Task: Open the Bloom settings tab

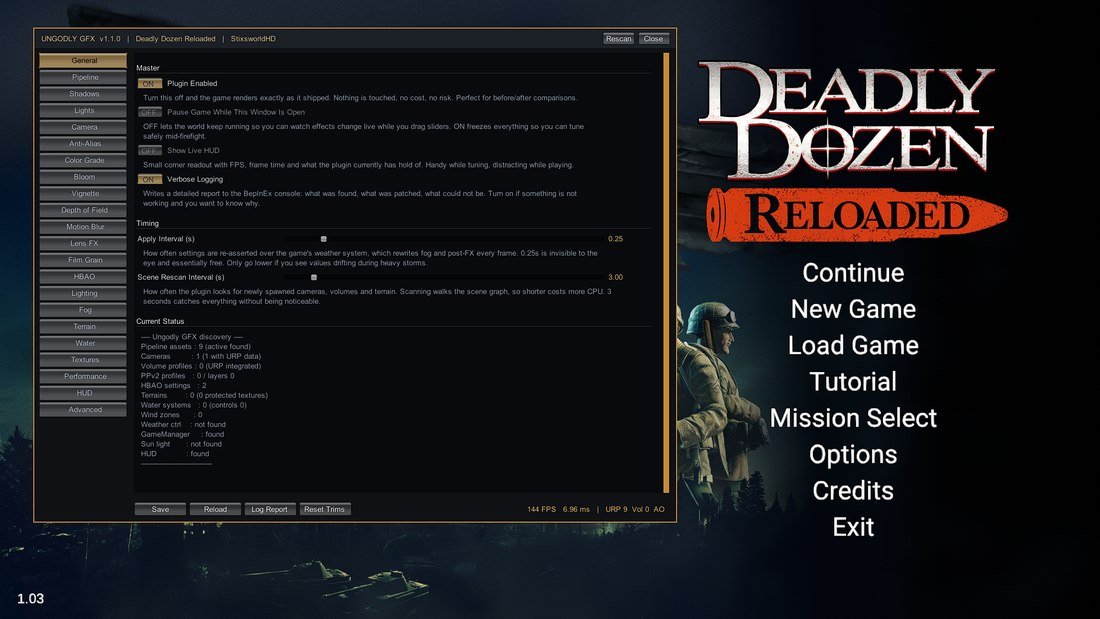Action: point(83,177)
